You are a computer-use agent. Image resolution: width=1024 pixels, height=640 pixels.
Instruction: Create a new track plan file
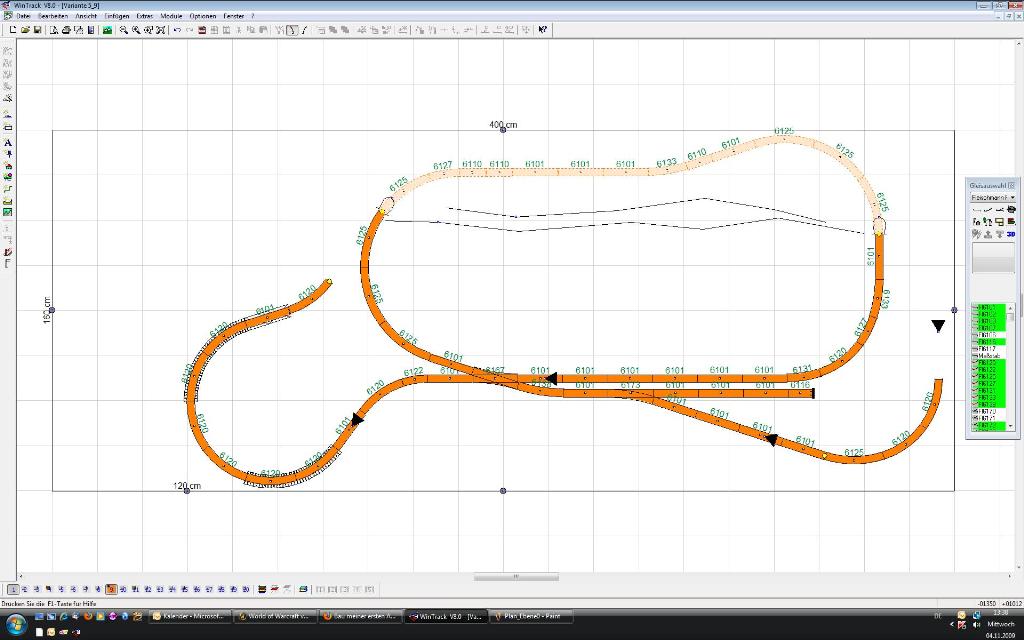(13, 29)
